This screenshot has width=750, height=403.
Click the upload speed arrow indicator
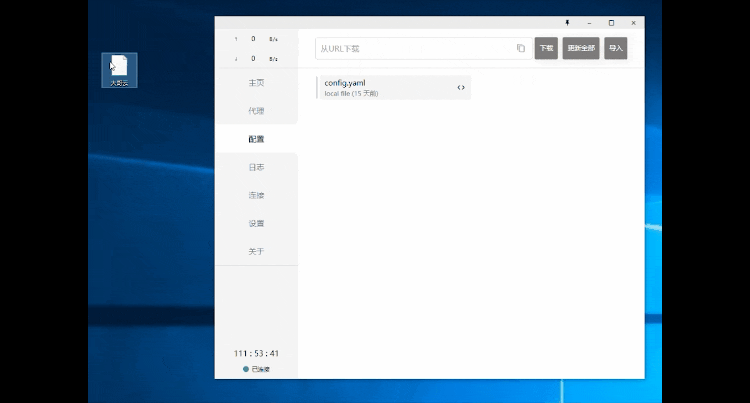[236, 39]
